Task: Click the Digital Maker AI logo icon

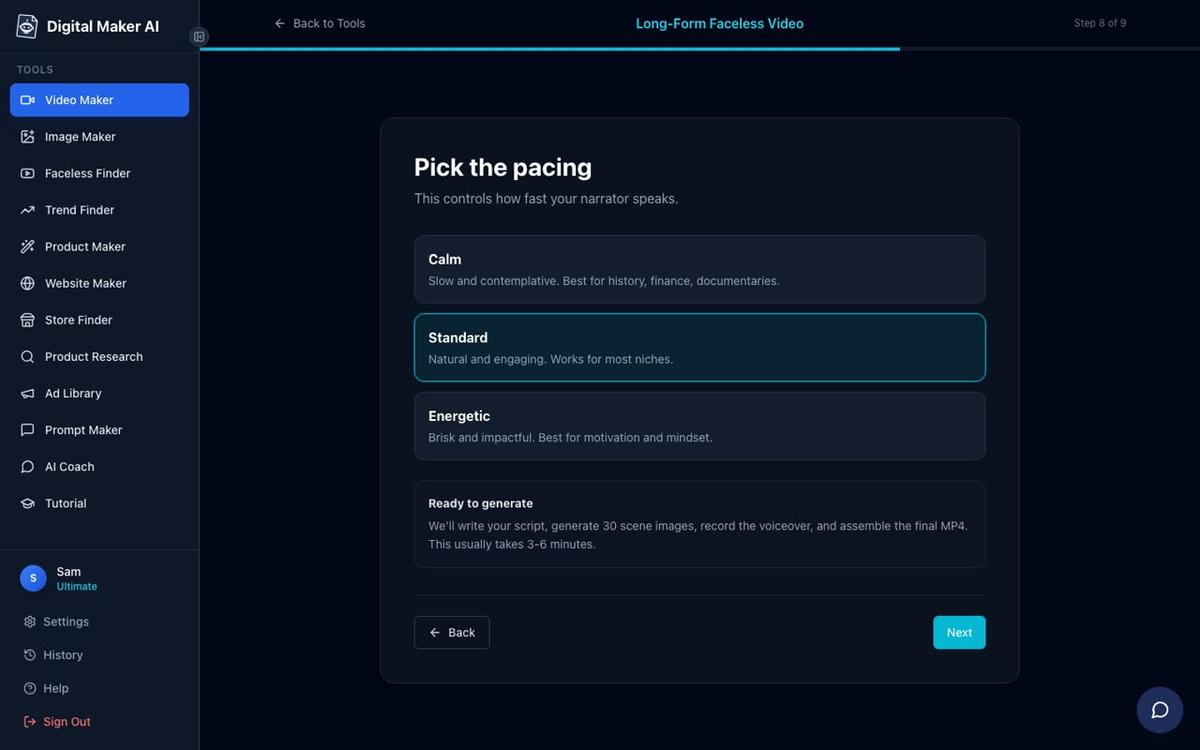Action: [x=27, y=26]
